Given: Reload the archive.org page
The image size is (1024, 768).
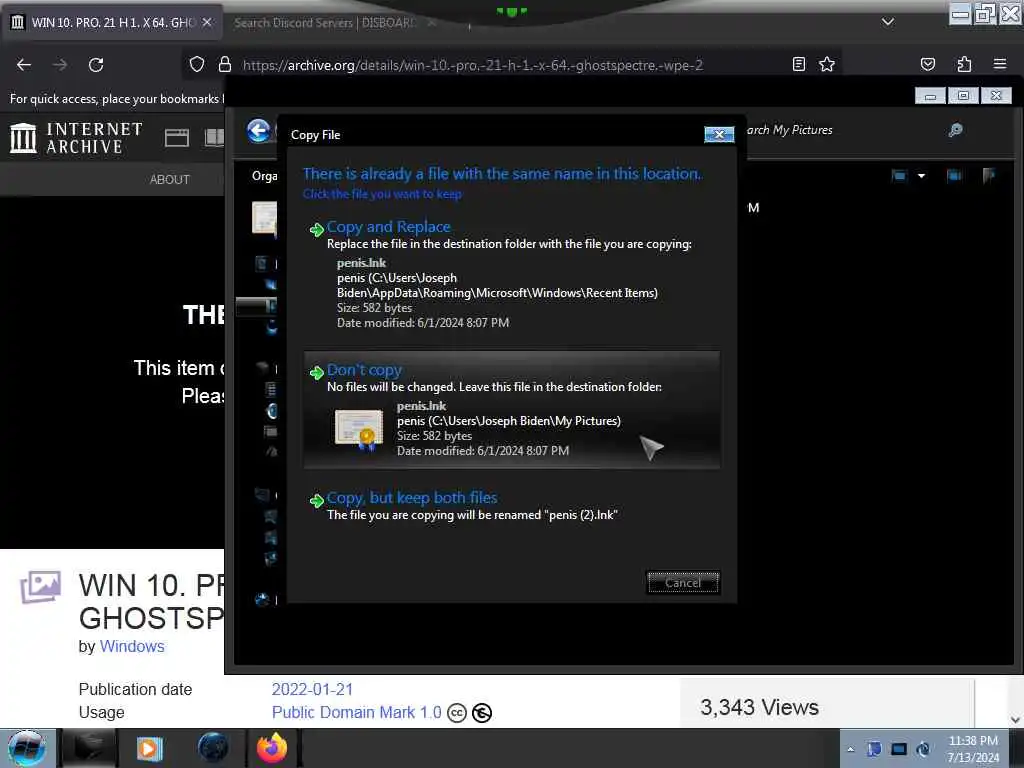Looking at the screenshot, I should 96,65.
